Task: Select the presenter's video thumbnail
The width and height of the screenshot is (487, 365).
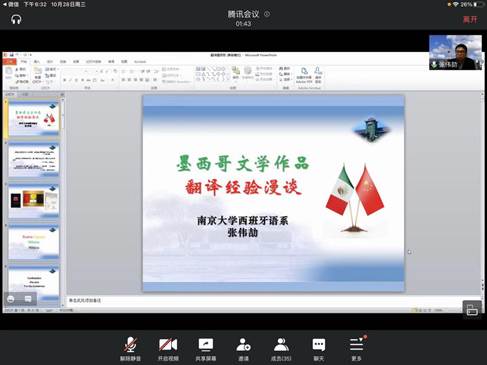Action: coord(455,52)
